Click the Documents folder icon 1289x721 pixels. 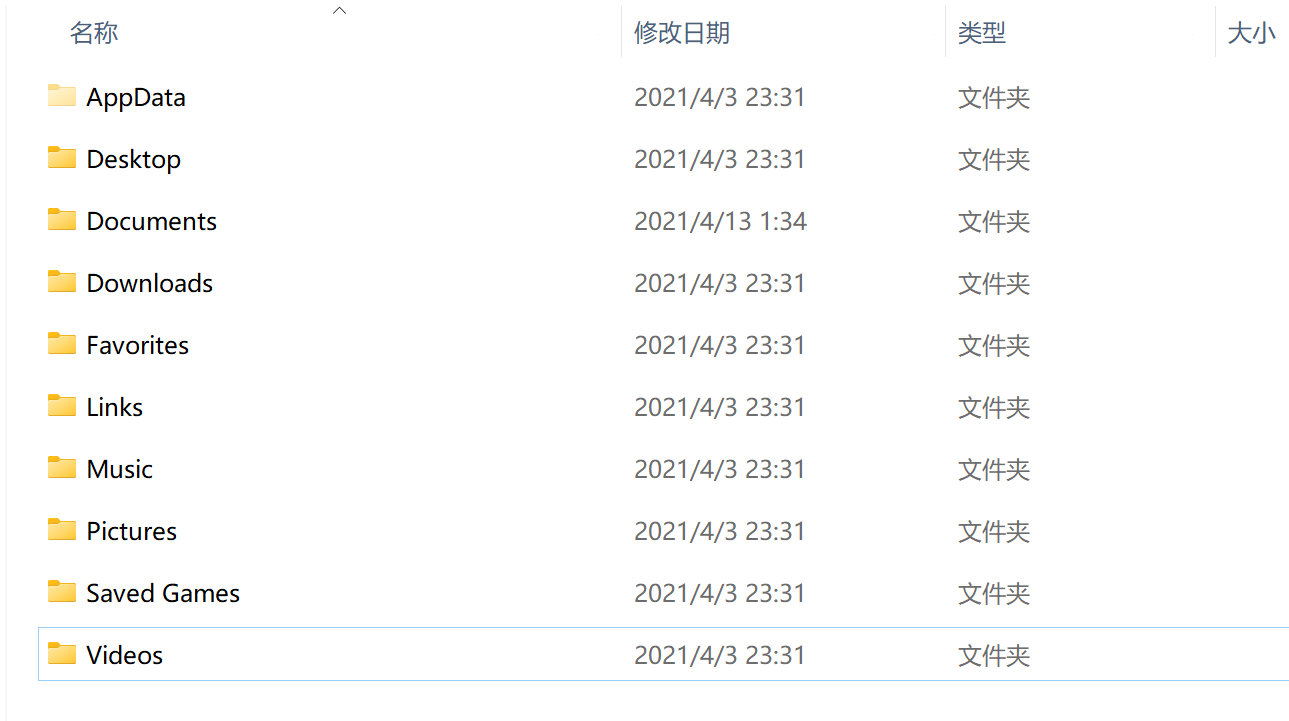pos(62,220)
